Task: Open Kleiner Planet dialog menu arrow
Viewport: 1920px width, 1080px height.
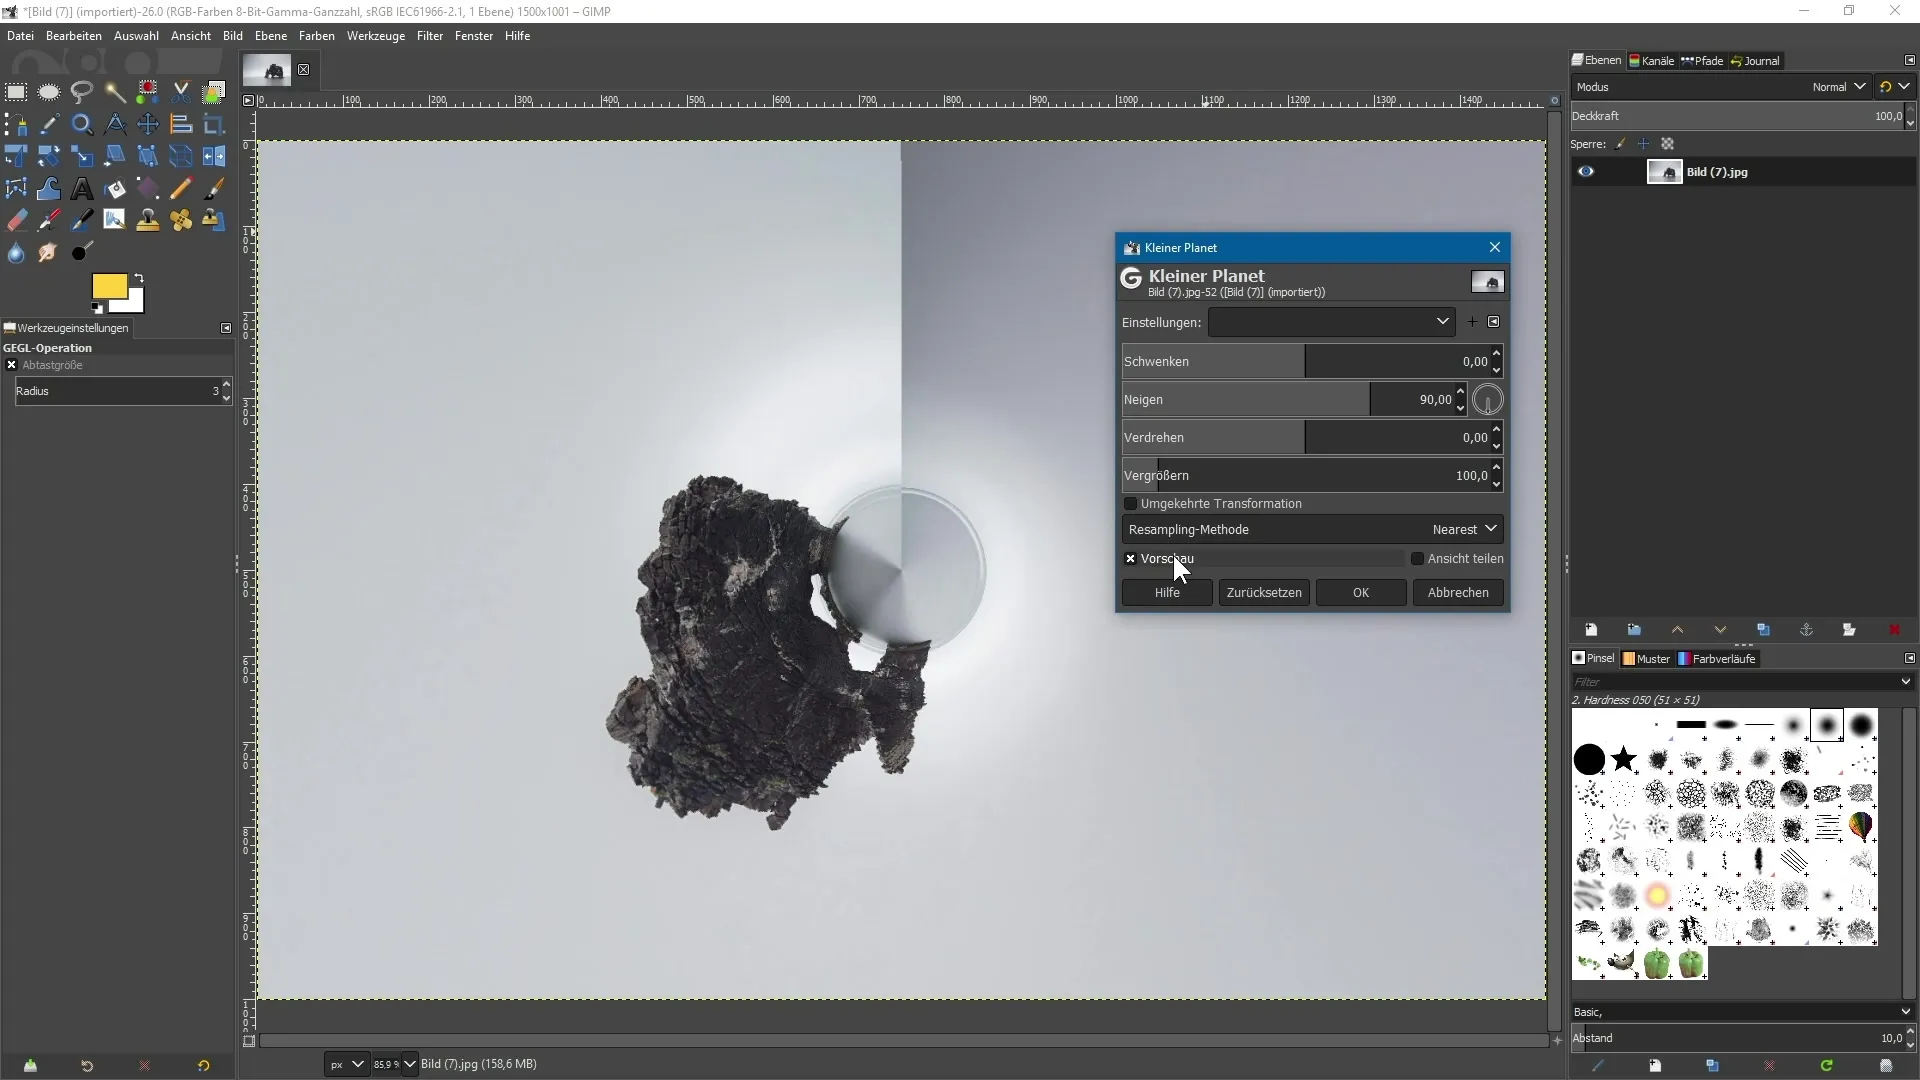Action: pyautogui.click(x=1493, y=322)
